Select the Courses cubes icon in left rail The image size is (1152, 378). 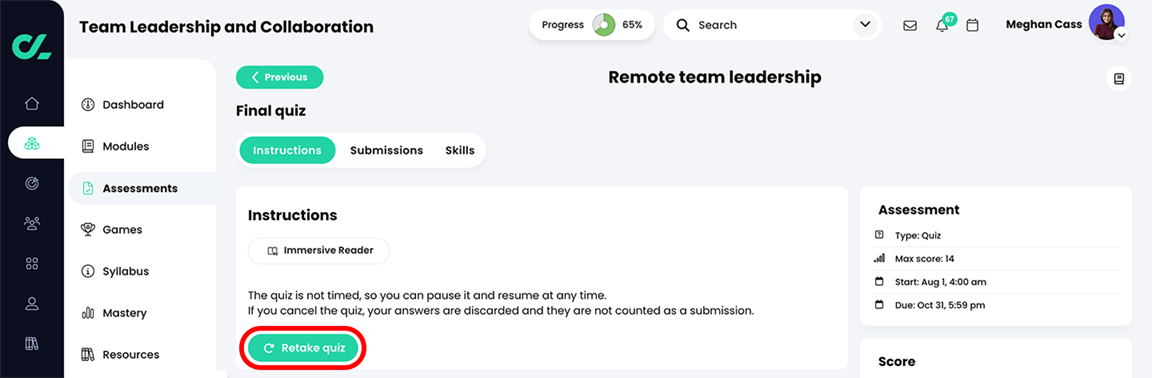(x=32, y=143)
